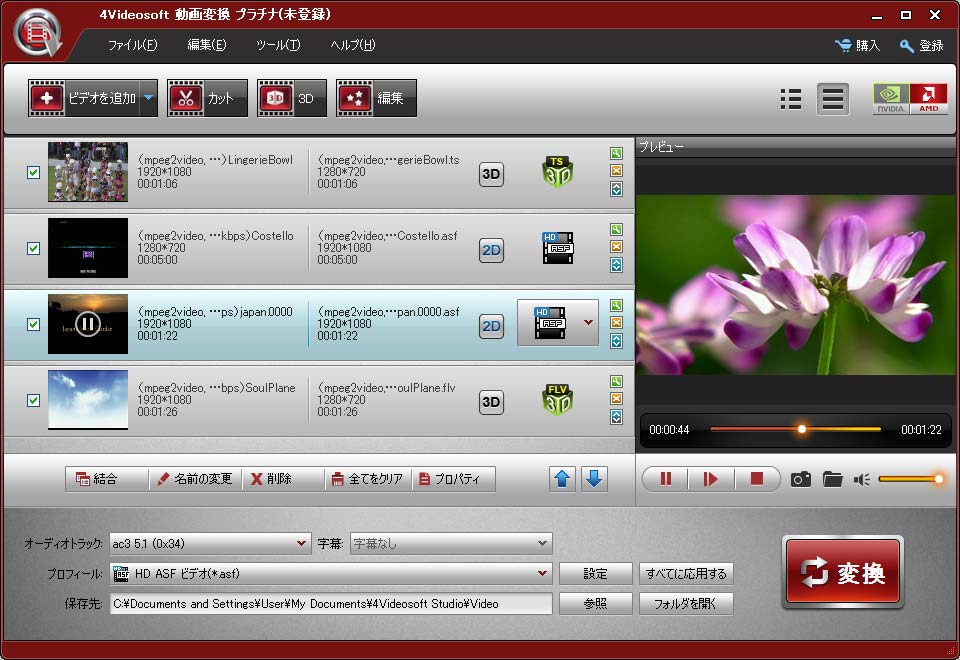960x660 pixels.
Task: Open the format dropdown for japan.0000
Action: click(x=558, y=323)
